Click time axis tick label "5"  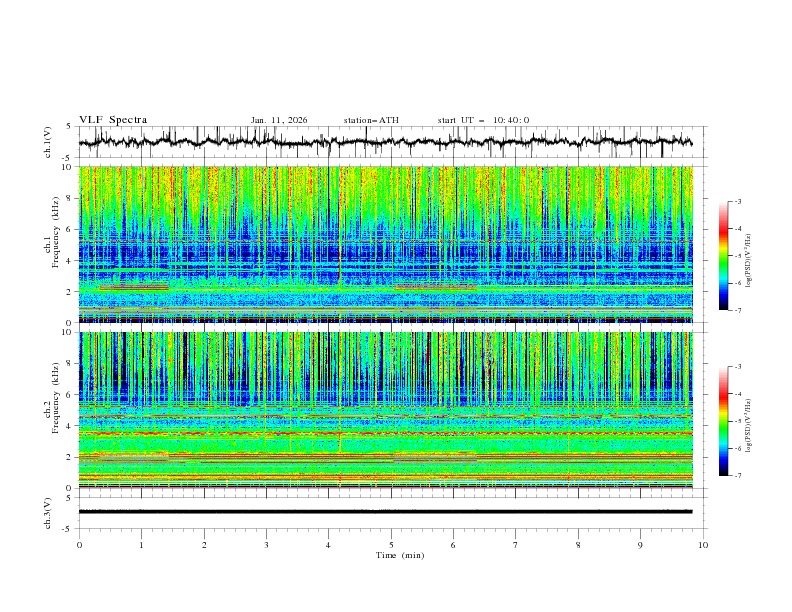coord(391,545)
